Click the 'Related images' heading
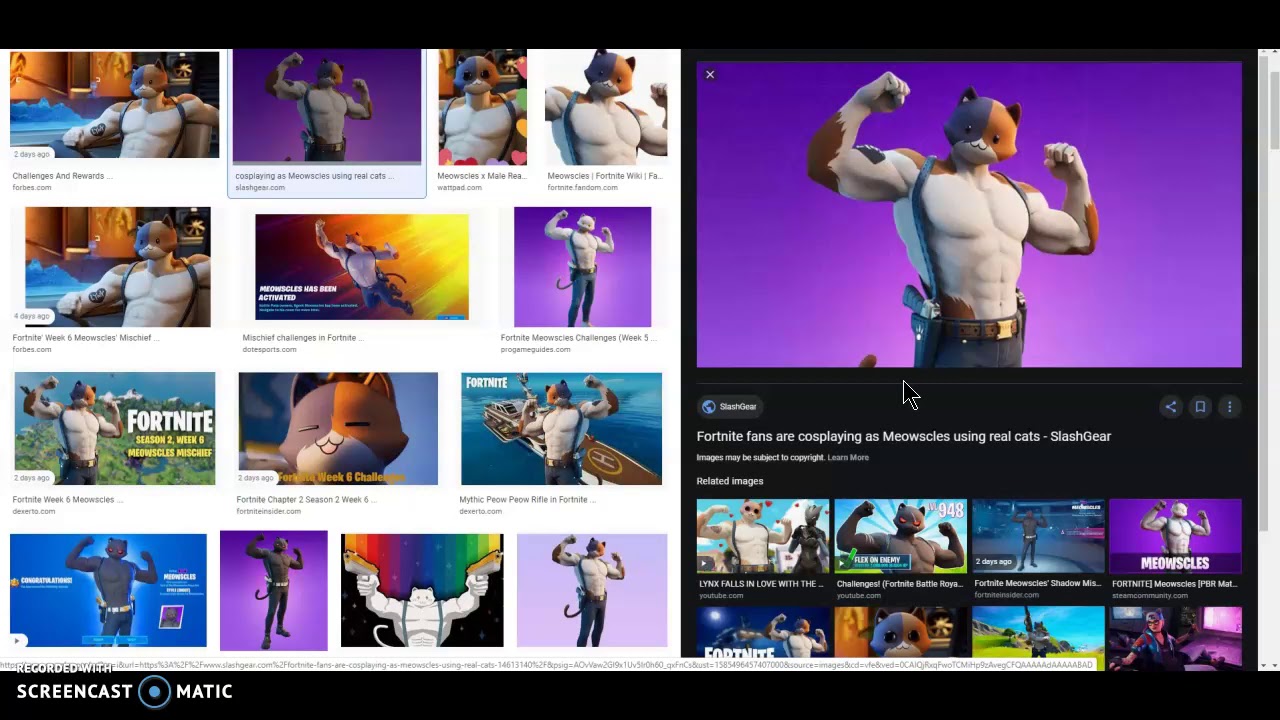Screen dimensions: 1280x720 730,481
